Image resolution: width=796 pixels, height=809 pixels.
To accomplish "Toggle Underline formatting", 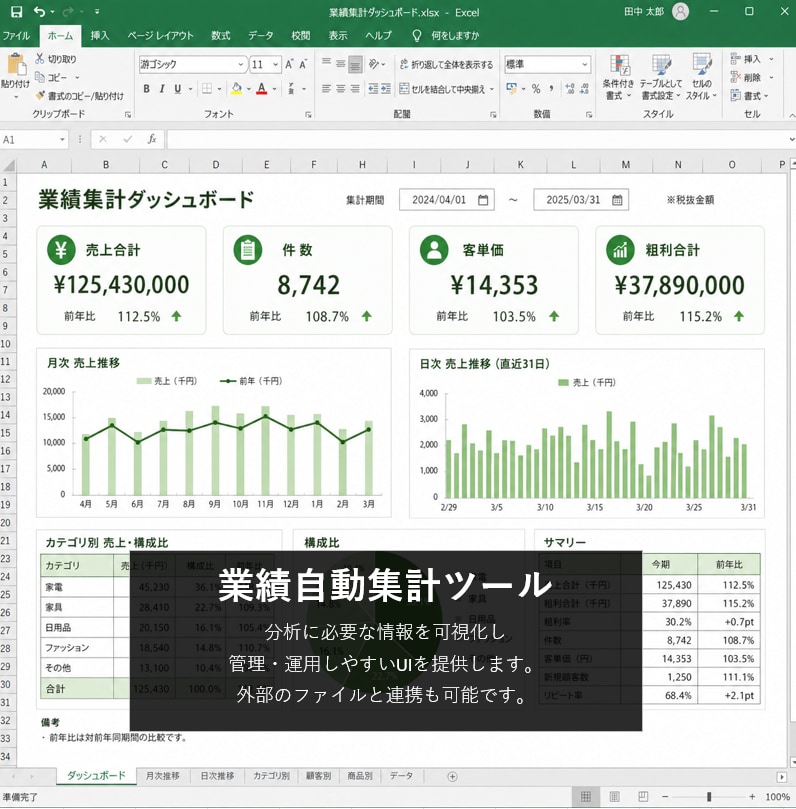I will (177, 89).
